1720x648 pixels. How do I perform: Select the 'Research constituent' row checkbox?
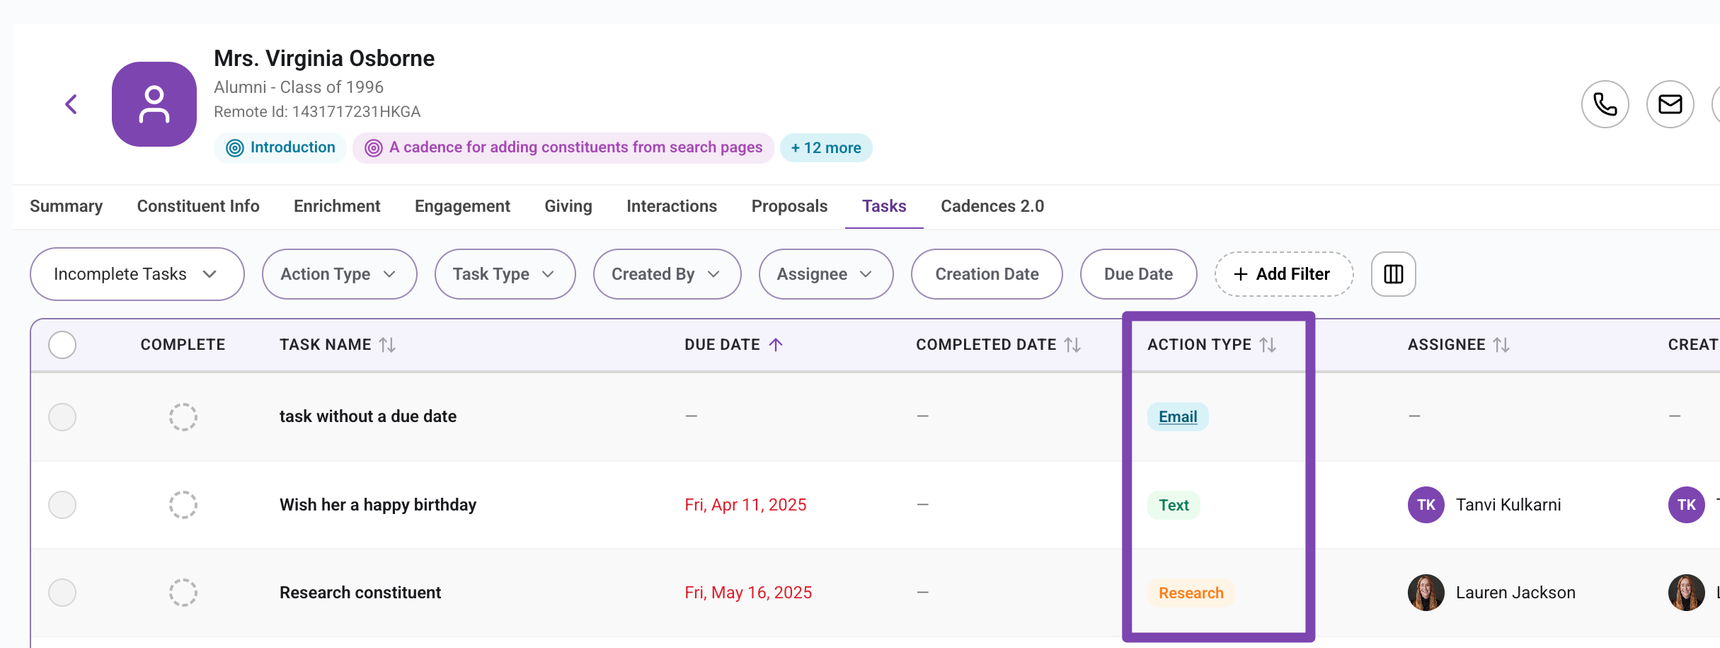click(x=62, y=593)
